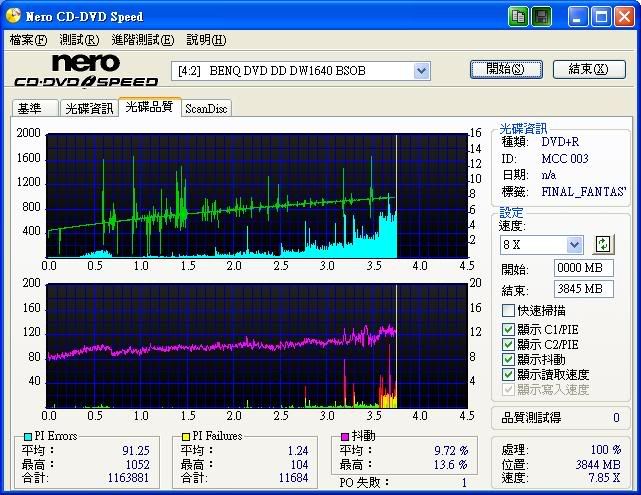Click the 位置 position value 3844 MB
This screenshot has width=641, height=495.
[598, 465]
